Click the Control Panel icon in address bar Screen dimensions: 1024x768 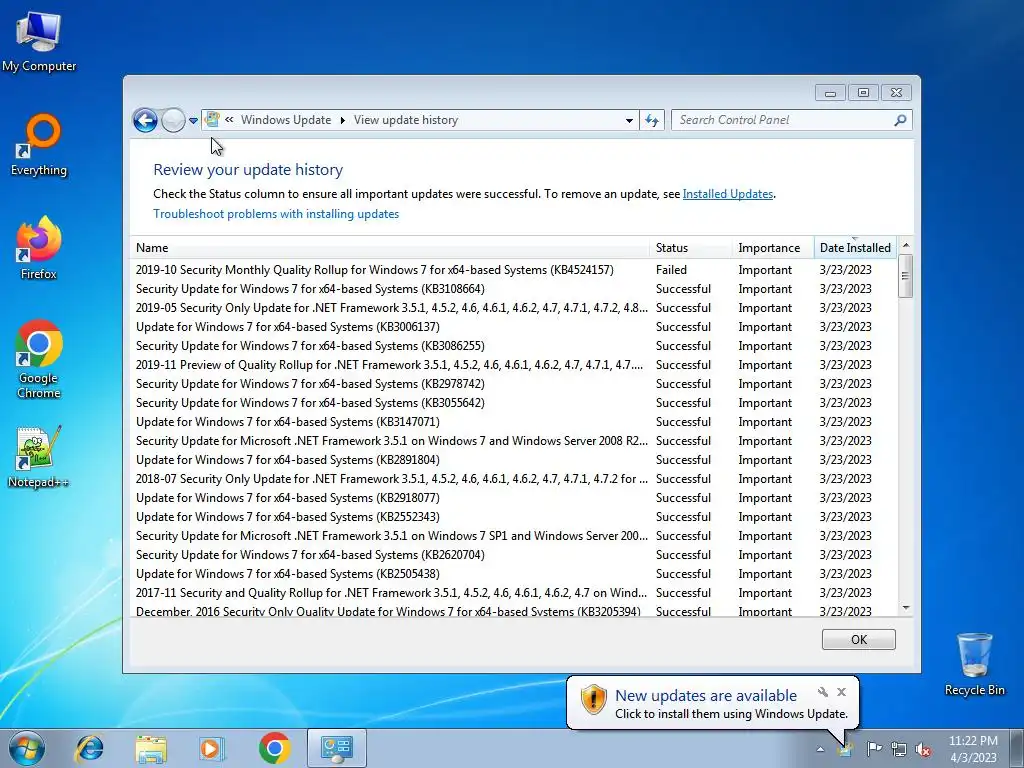tap(212, 120)
